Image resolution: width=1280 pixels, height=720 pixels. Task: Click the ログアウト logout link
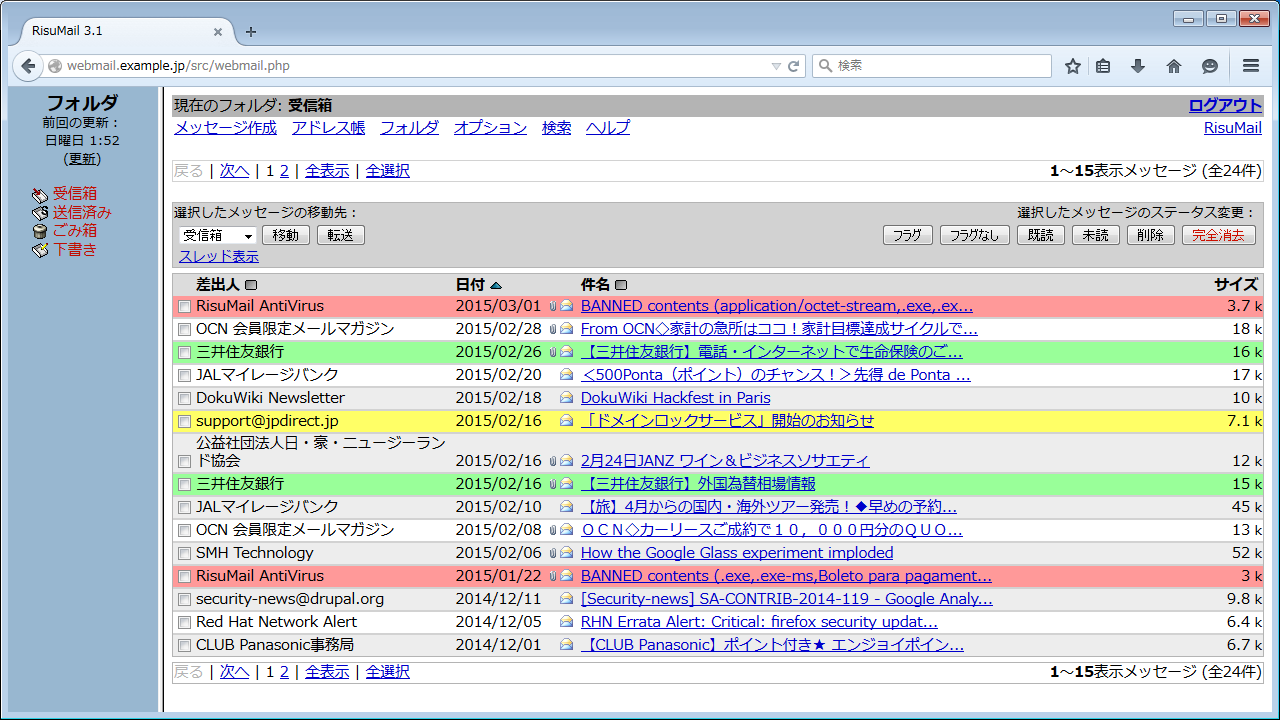[x=1225, y=105]
